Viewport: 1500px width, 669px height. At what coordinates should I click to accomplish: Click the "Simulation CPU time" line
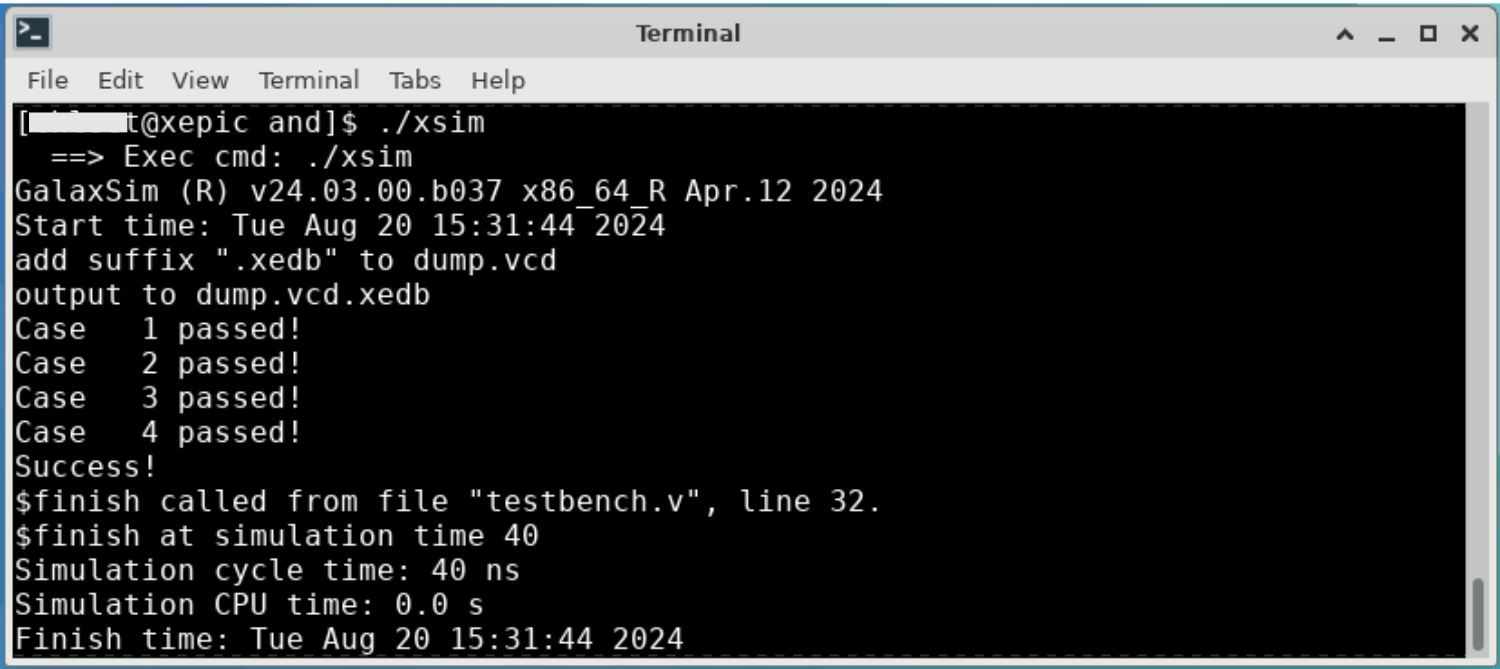point(248,604)
